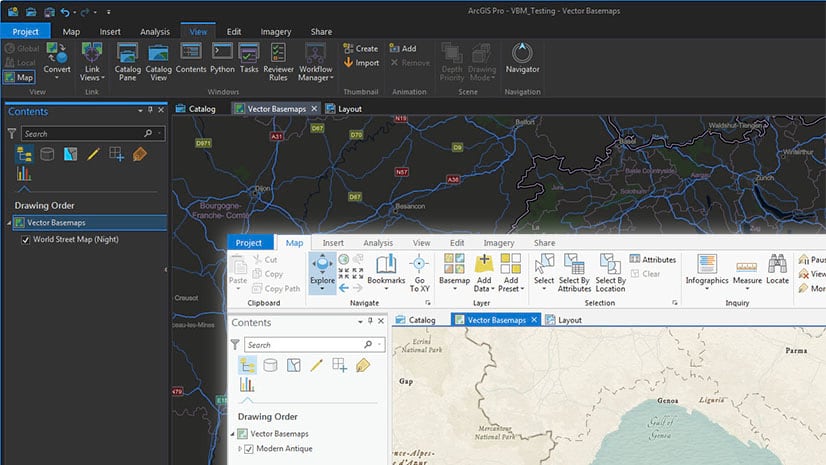826x465 pixels.
Task: Pin the dark Contents pane
Action: coord(150,110)
